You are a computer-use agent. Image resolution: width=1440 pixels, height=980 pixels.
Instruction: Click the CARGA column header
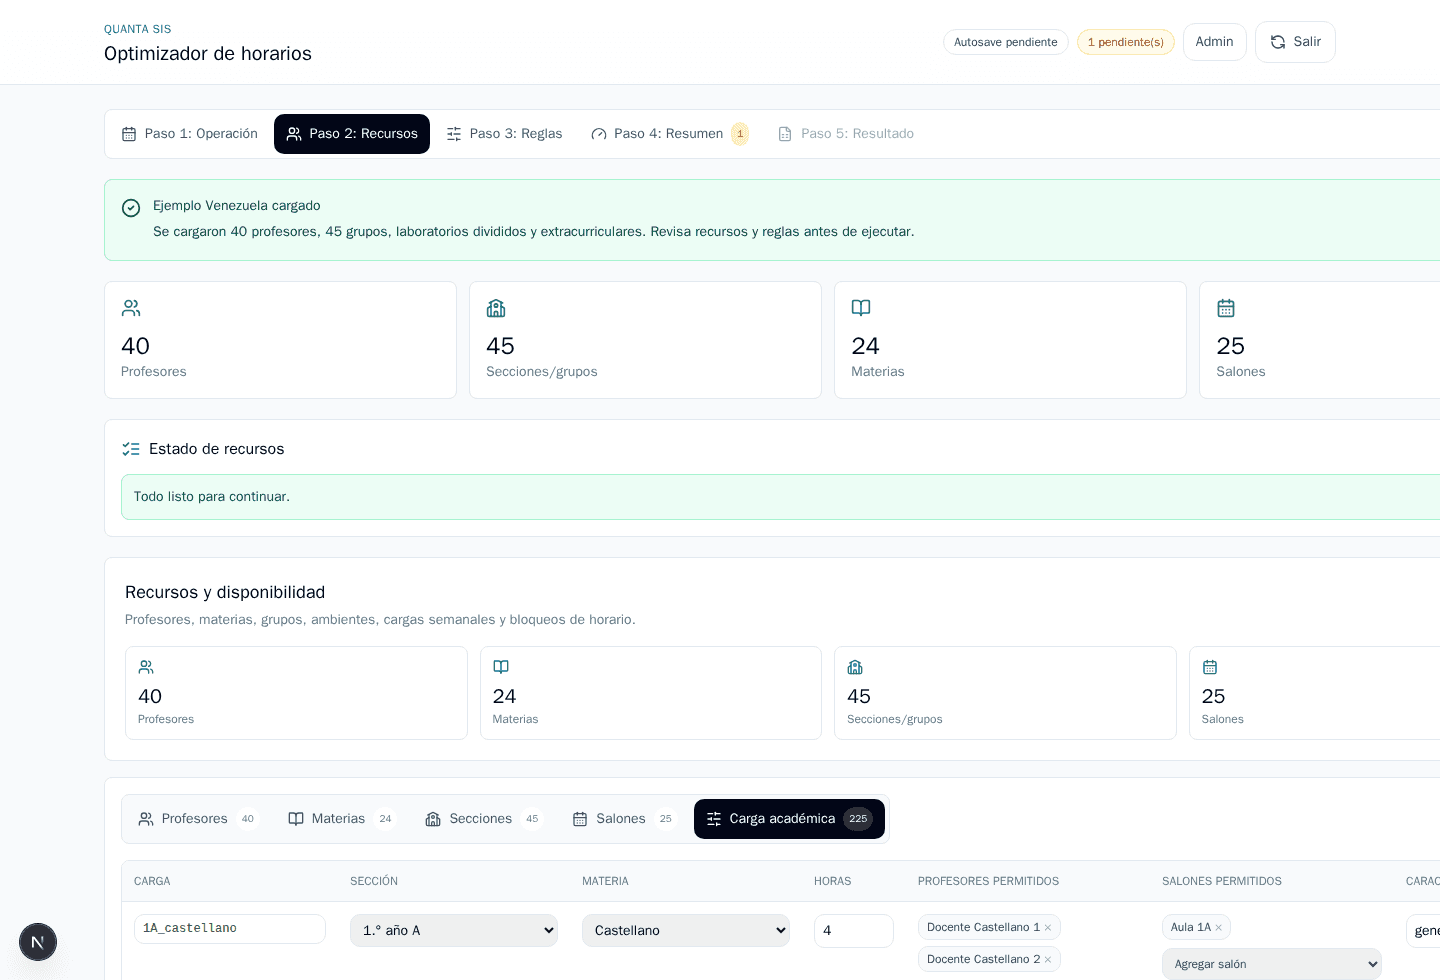point(152,882)
